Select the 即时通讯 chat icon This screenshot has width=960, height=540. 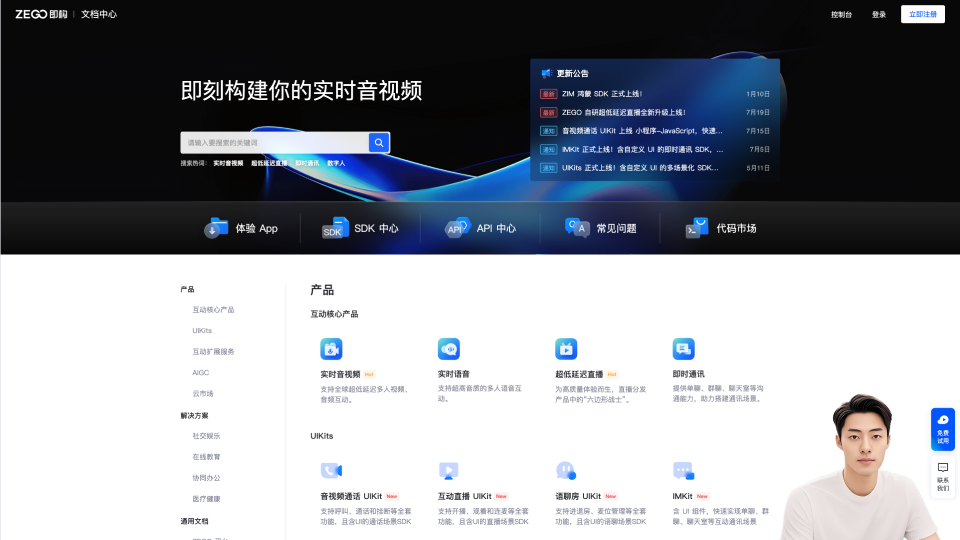[684, 349]
